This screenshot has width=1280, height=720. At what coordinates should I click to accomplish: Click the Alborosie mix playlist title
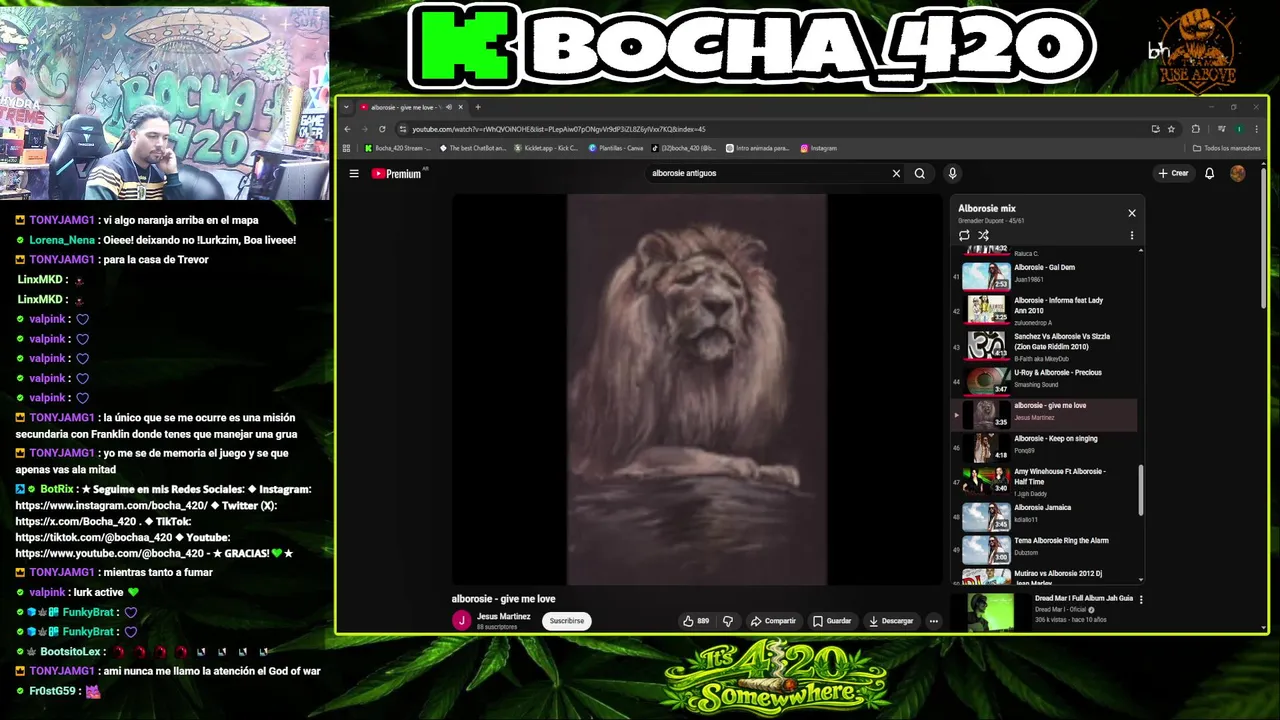coord(987,209)
